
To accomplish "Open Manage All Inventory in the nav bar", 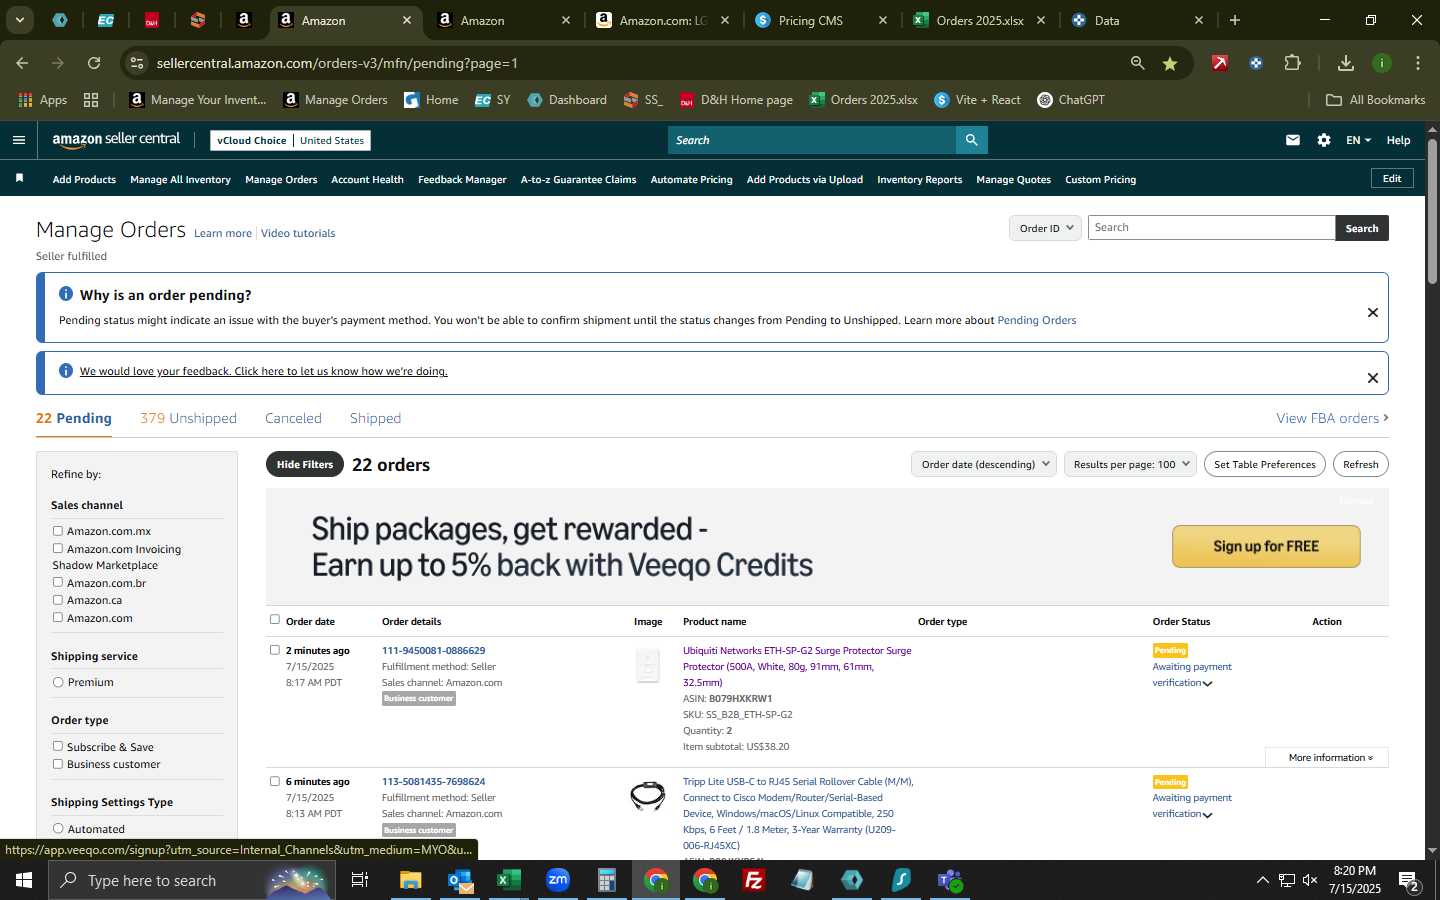I will pos(180,180).
